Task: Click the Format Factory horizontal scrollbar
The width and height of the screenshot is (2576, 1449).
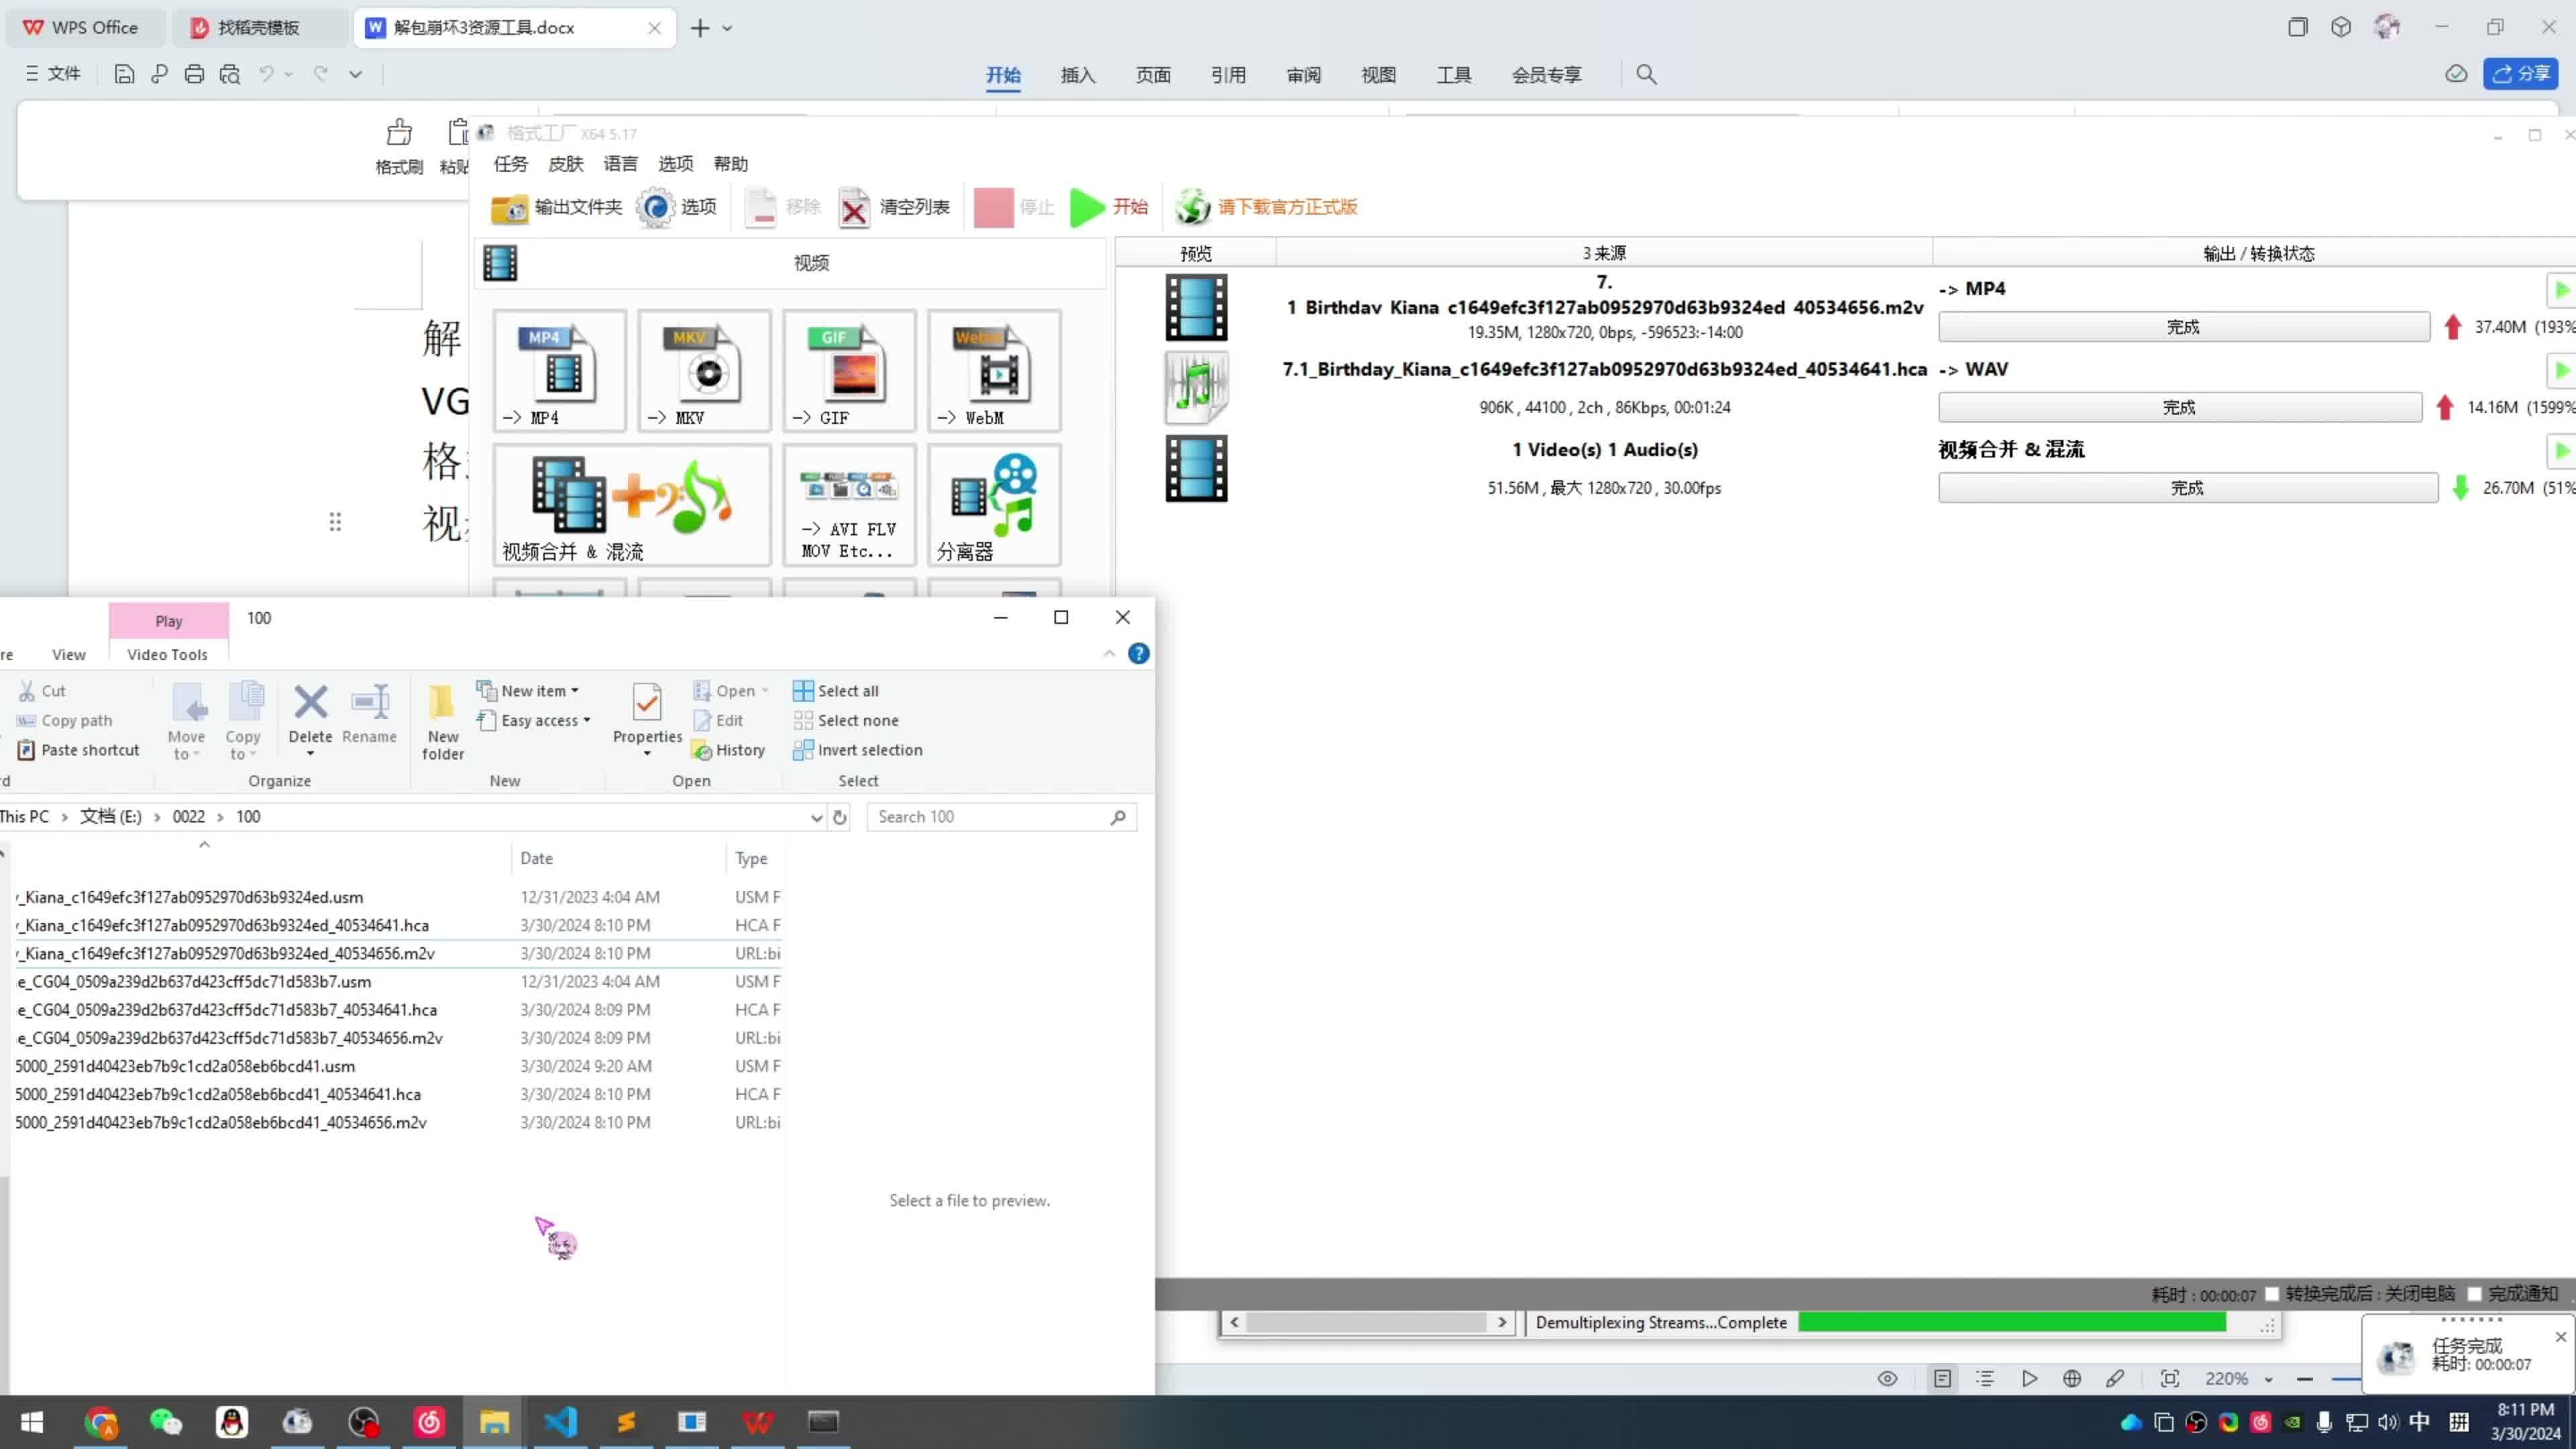Action: tap(1367, 1322)
